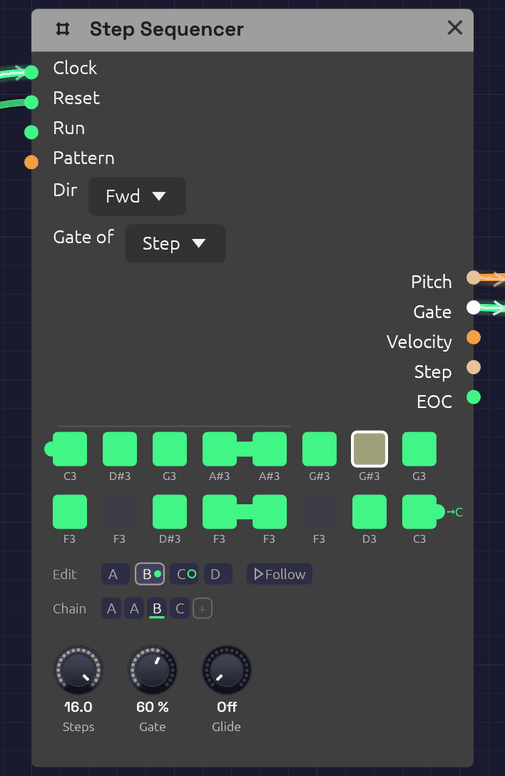Click the 60 % gate value
Image resolution: width=505 pixels, height=776 pixels.
click(152, 707)
